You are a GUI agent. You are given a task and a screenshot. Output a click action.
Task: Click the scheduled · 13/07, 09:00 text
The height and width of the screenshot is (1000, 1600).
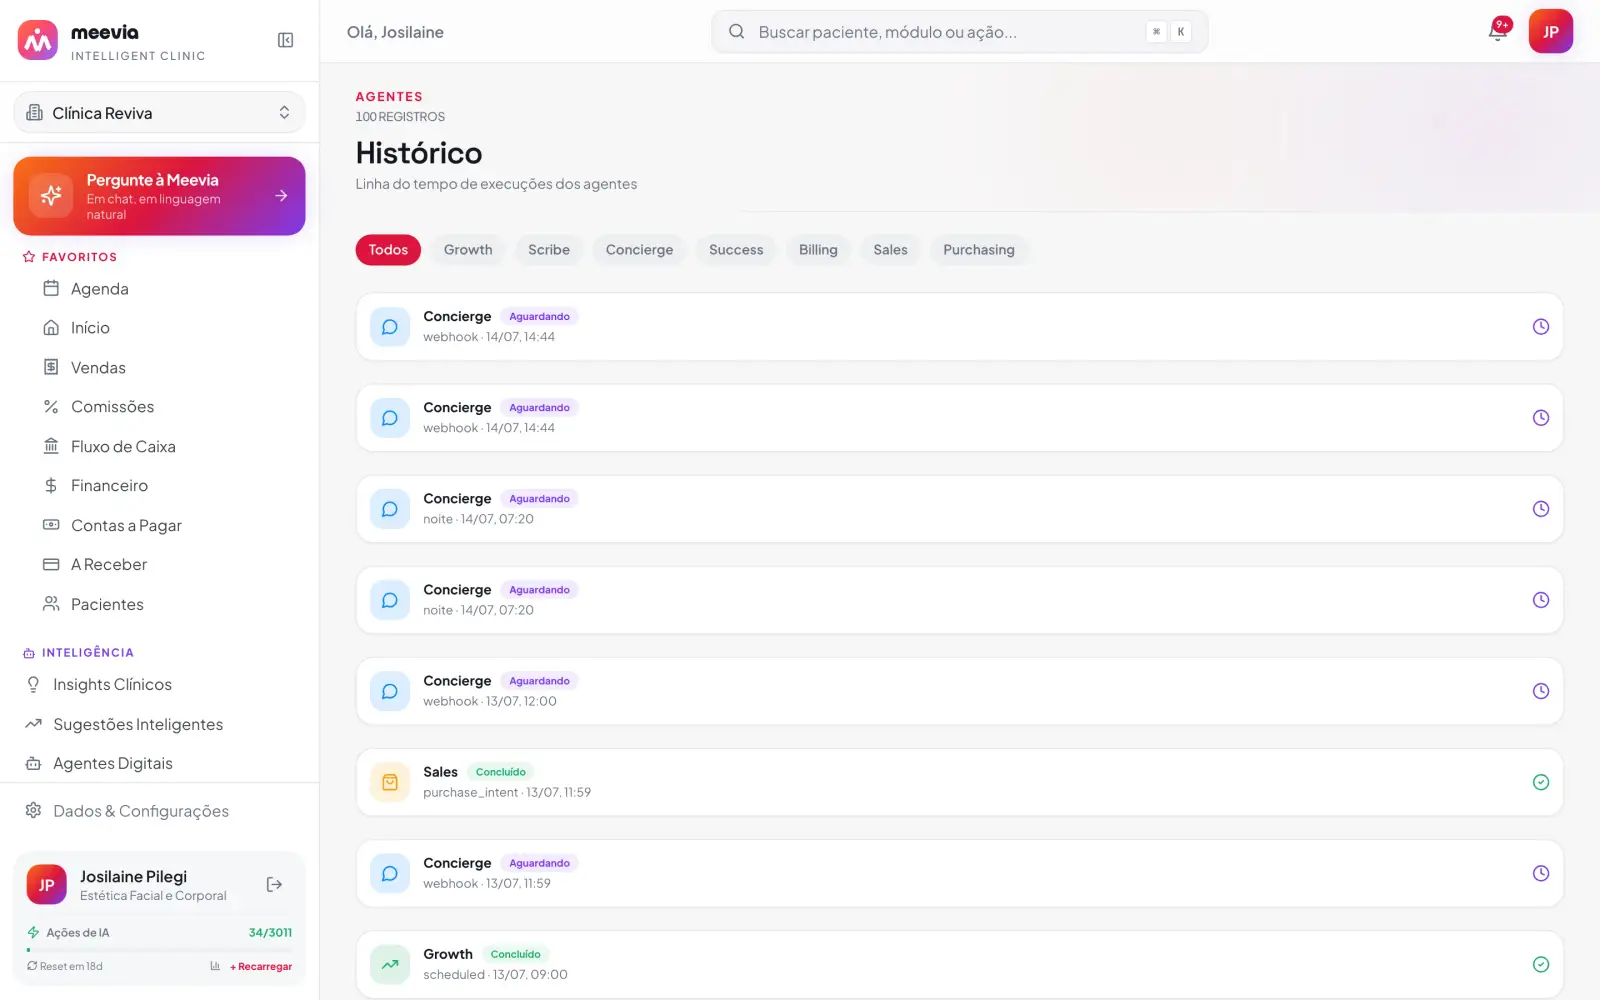click(495, 975)
